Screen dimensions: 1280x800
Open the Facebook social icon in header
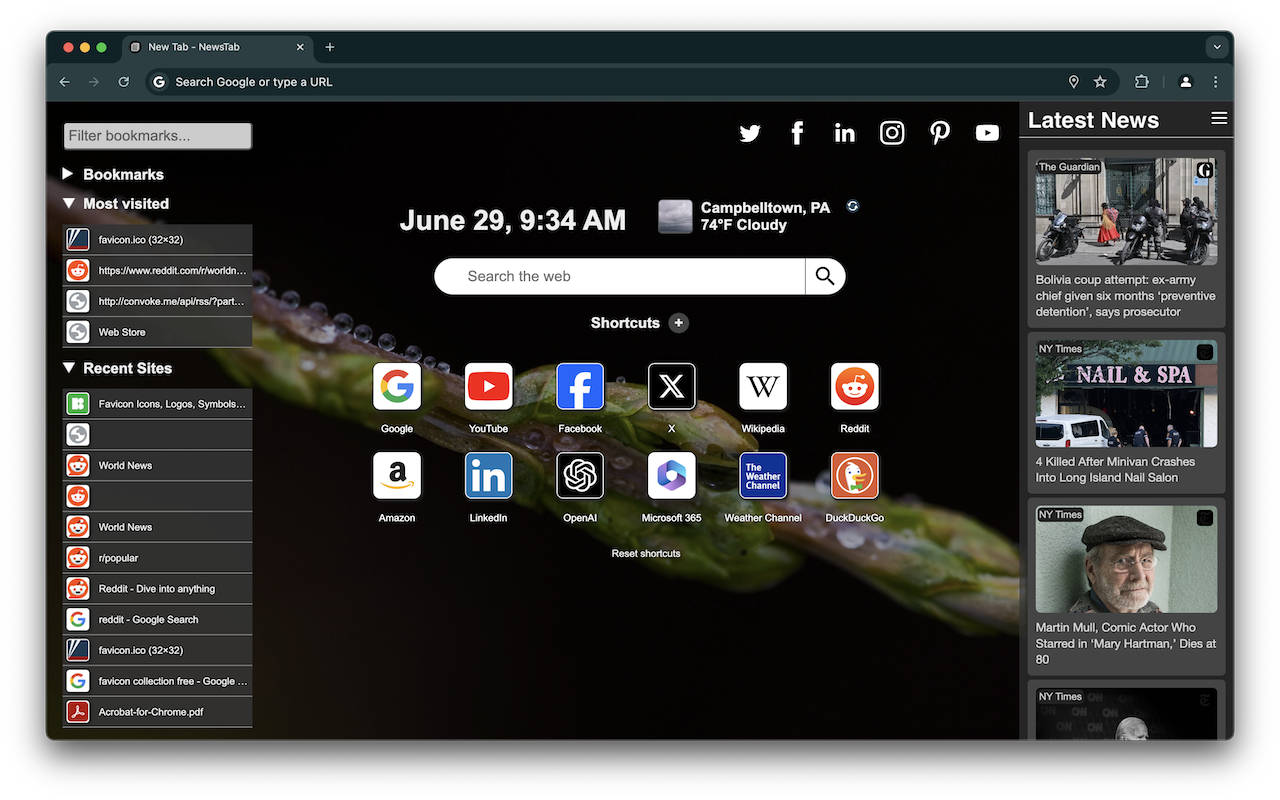[797, 133]
